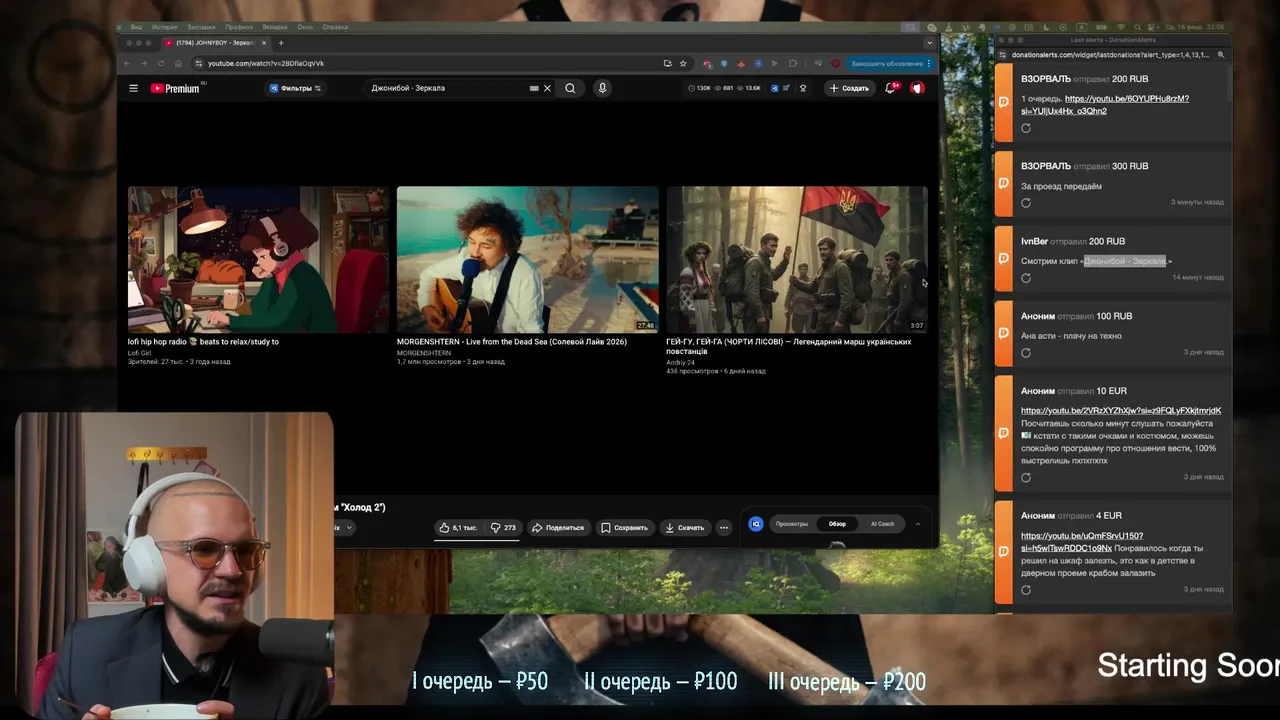Click the highlighted text Джонибой - Зеркала in donation

tap(1125, 261)
